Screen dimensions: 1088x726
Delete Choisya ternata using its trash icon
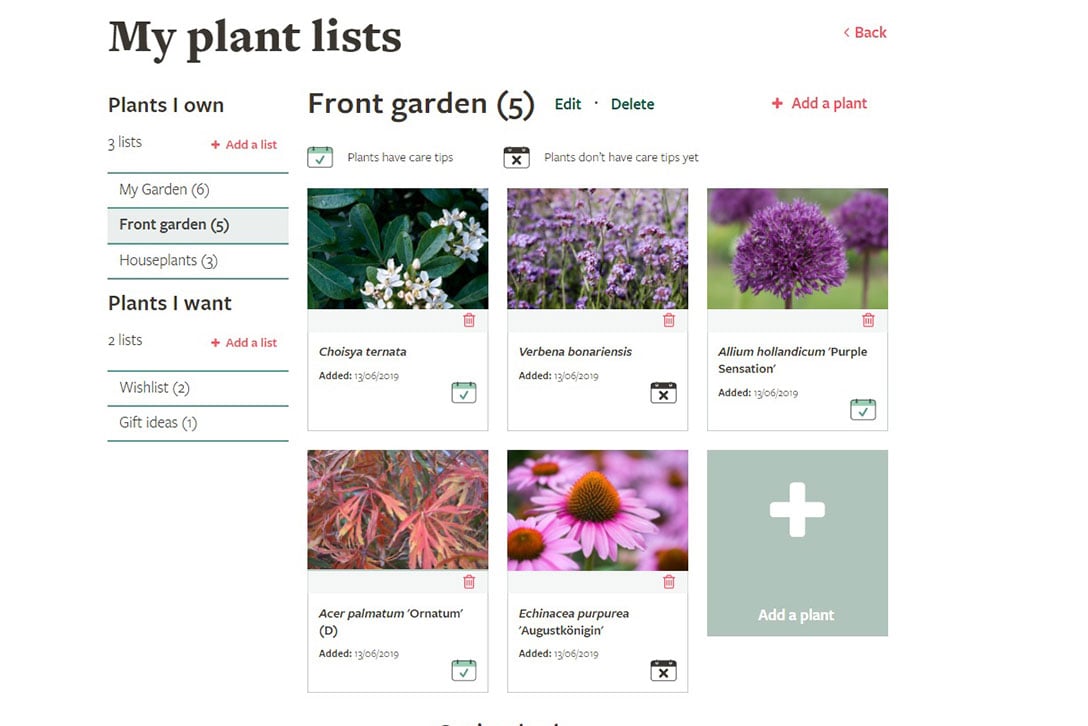pyautogui.click(x=469, y=321)
